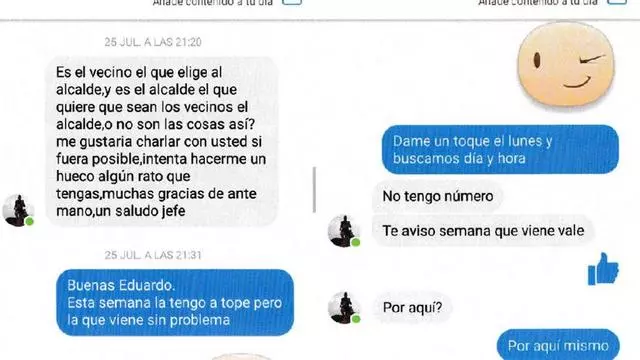Open avatar beside 'Por aquí?' message
The height and width of the screenshot is (360, 640).
(344, 308)
